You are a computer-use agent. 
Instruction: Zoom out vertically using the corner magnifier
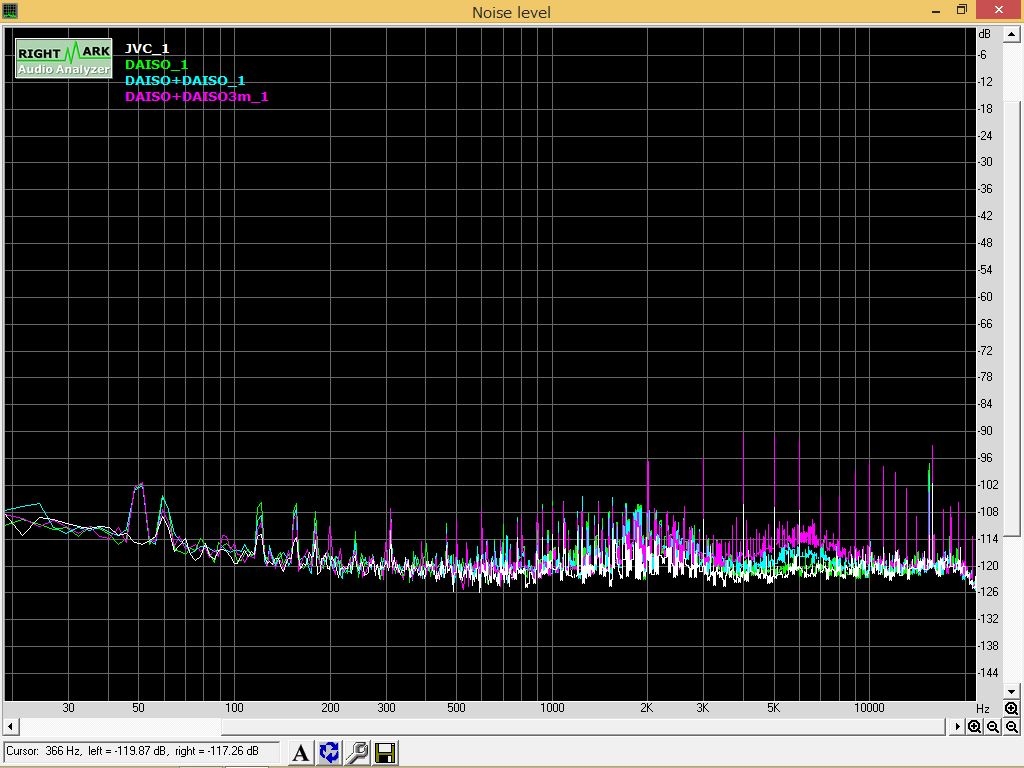1012,727
